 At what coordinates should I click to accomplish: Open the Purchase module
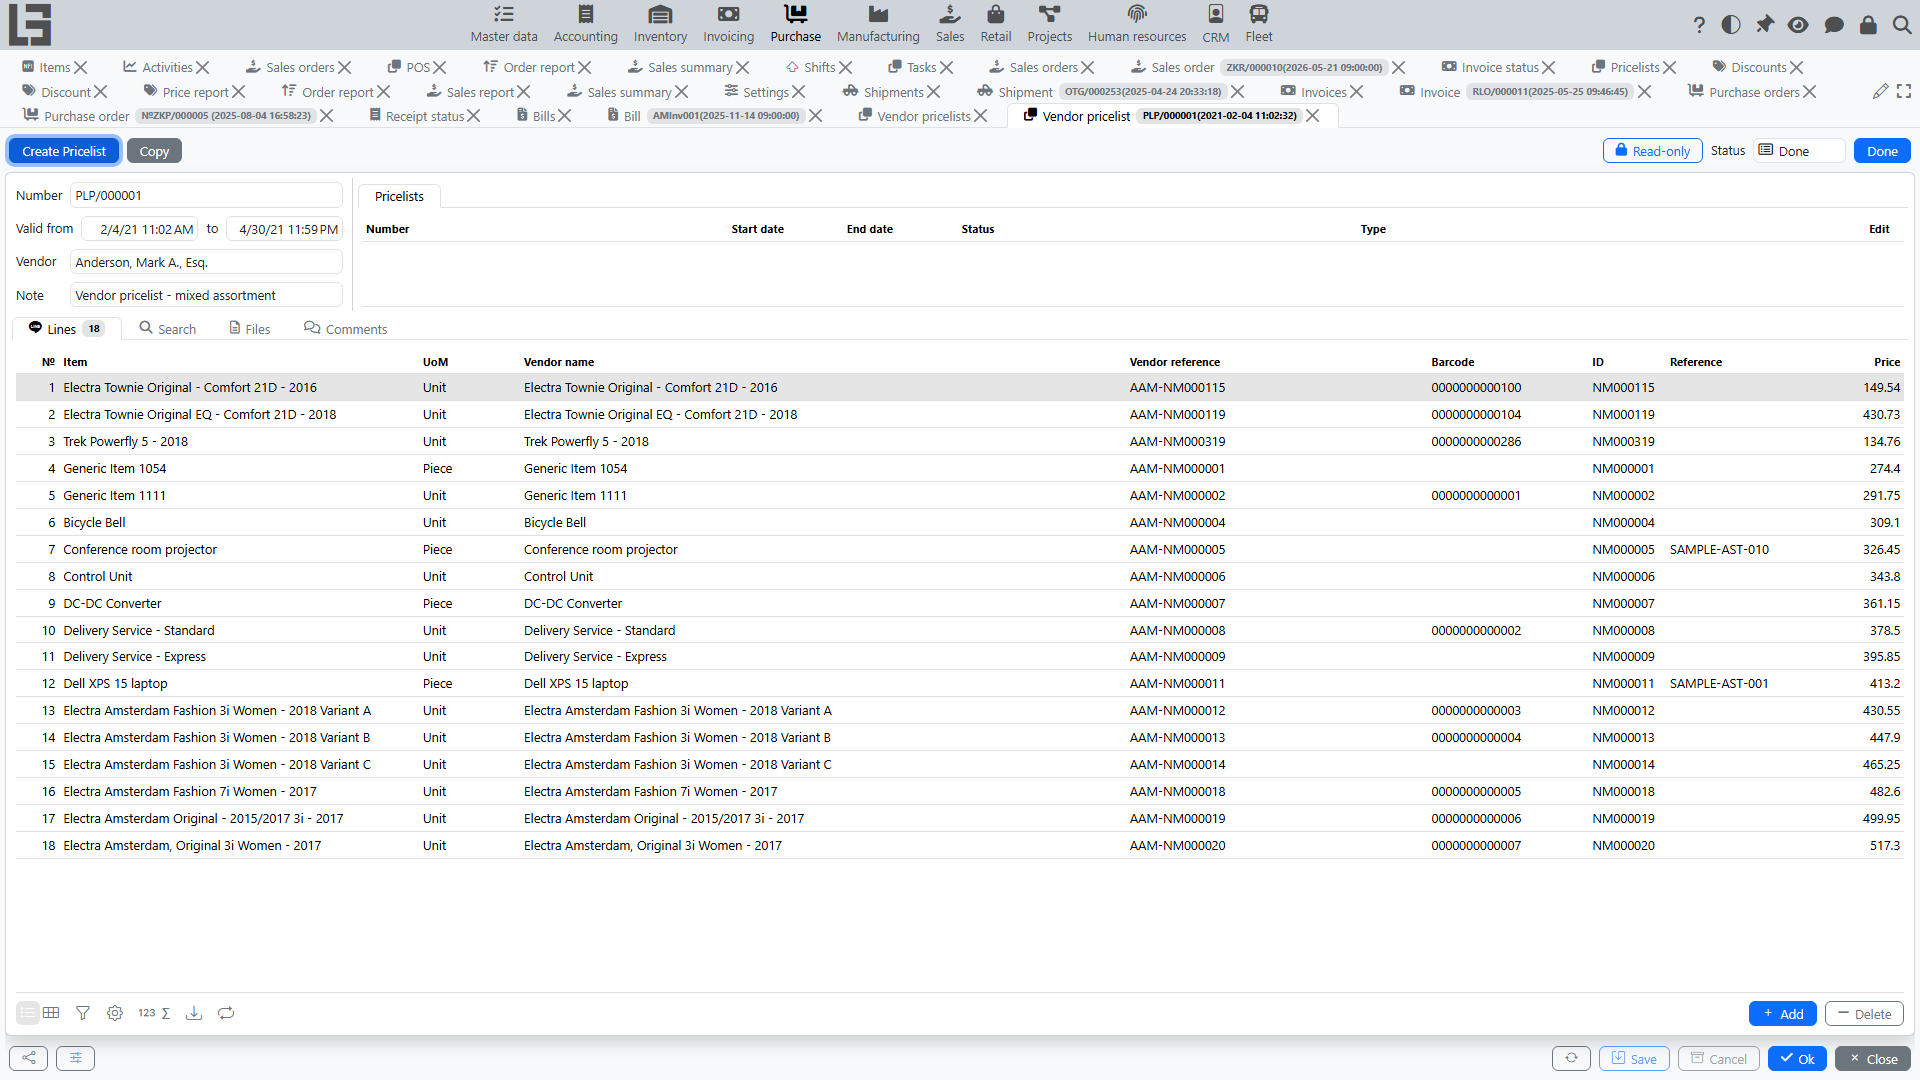click(795, 24)
